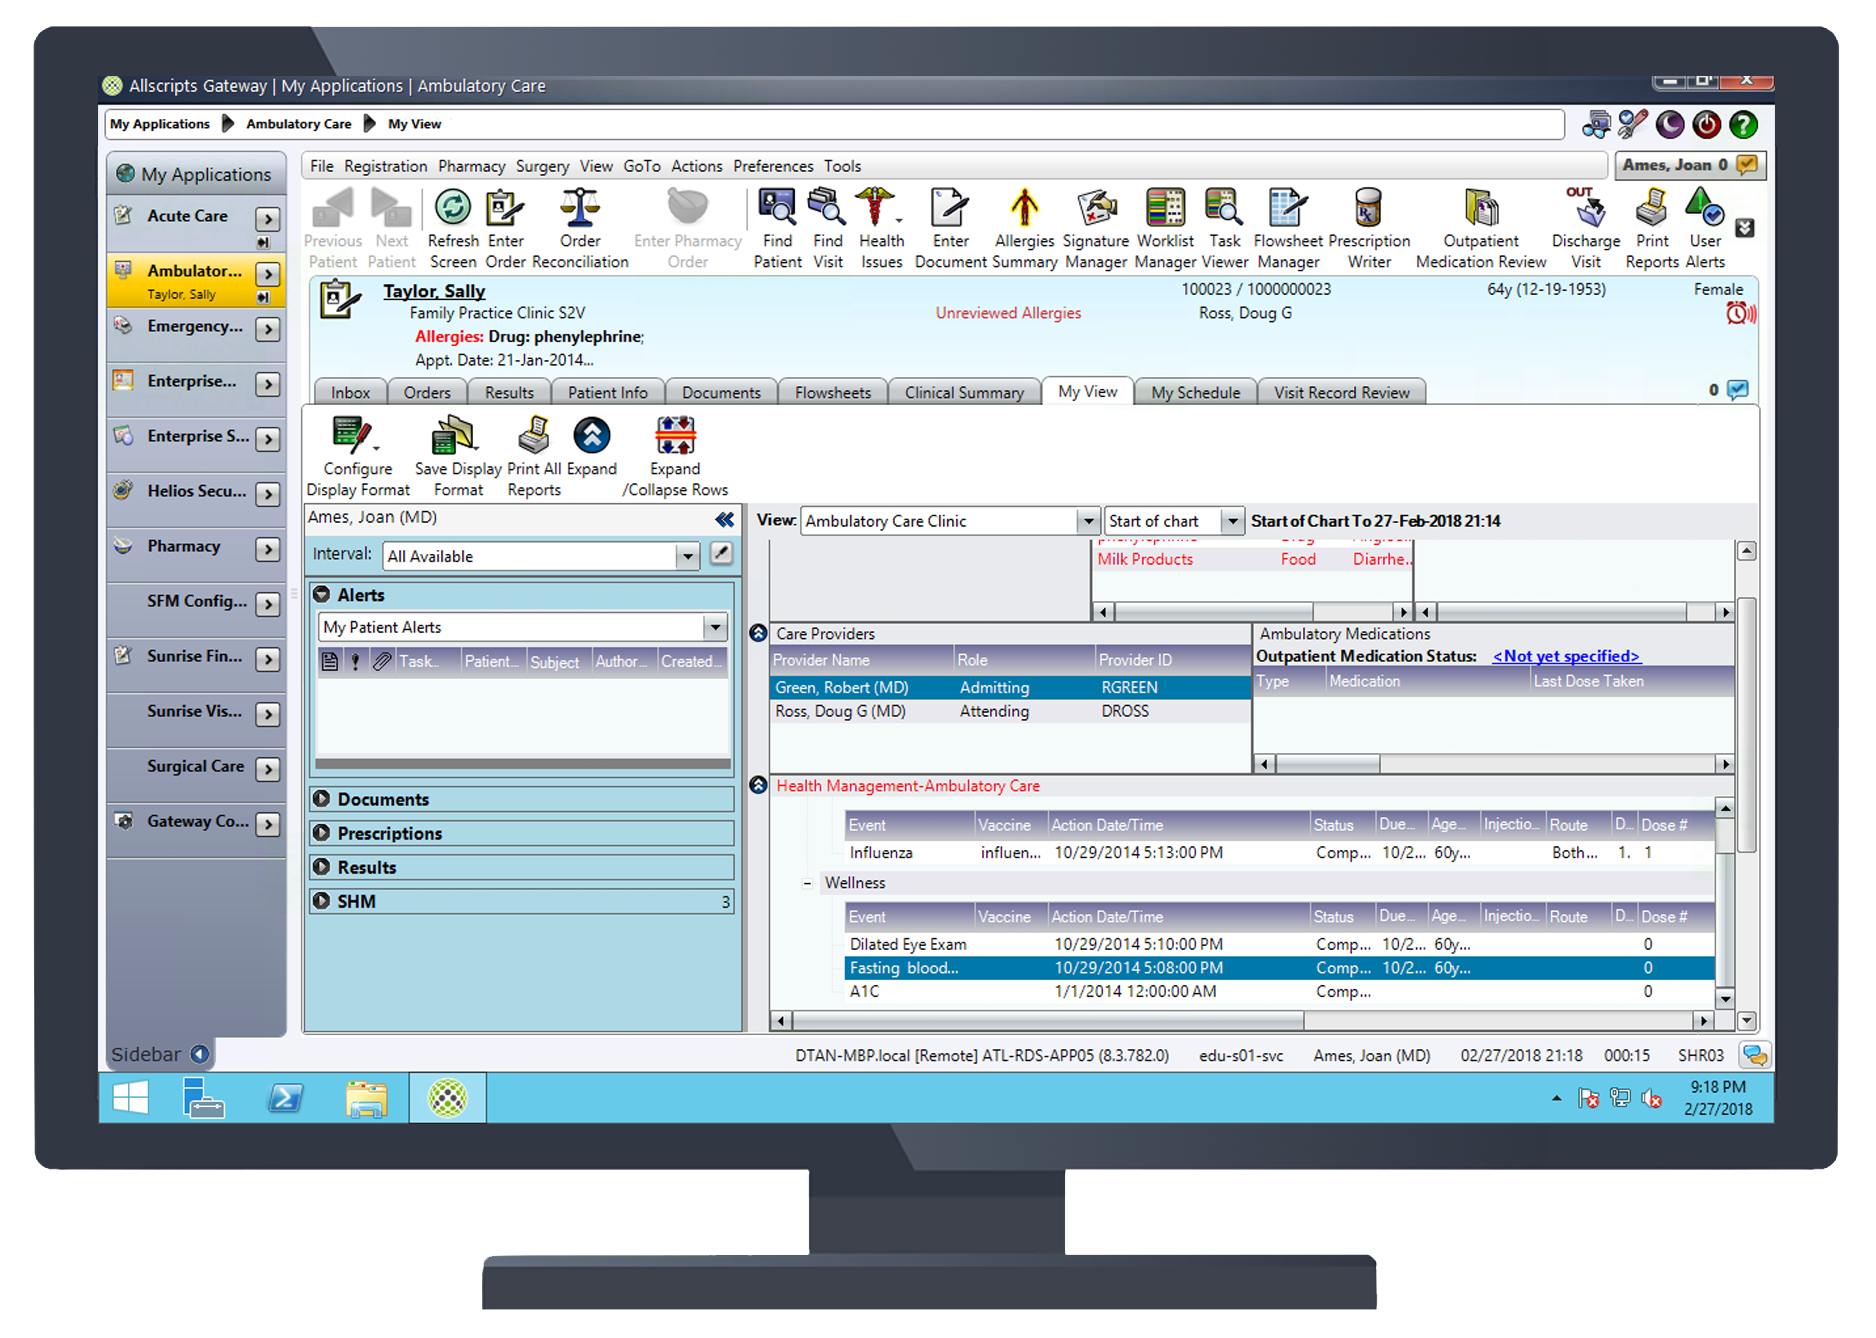This screenshot has height=1338, width=1876.
Task: Switch to the Clinical Summary tab
Action: [964, 392]
